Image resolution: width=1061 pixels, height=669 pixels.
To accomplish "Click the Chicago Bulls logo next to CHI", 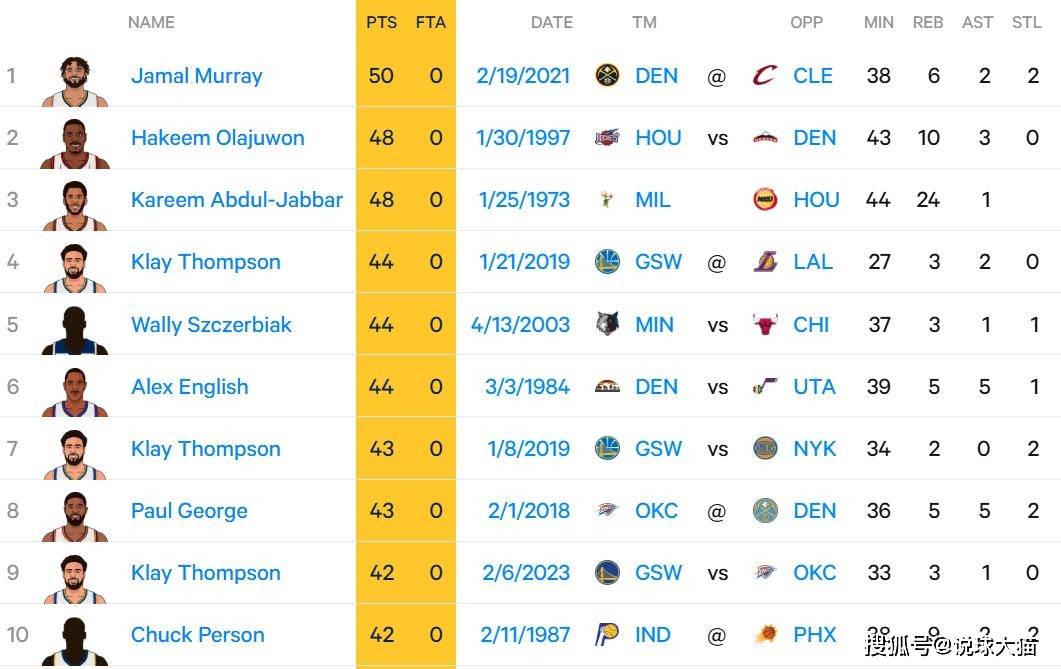I will pyautogui.click(x=765, y=324).
